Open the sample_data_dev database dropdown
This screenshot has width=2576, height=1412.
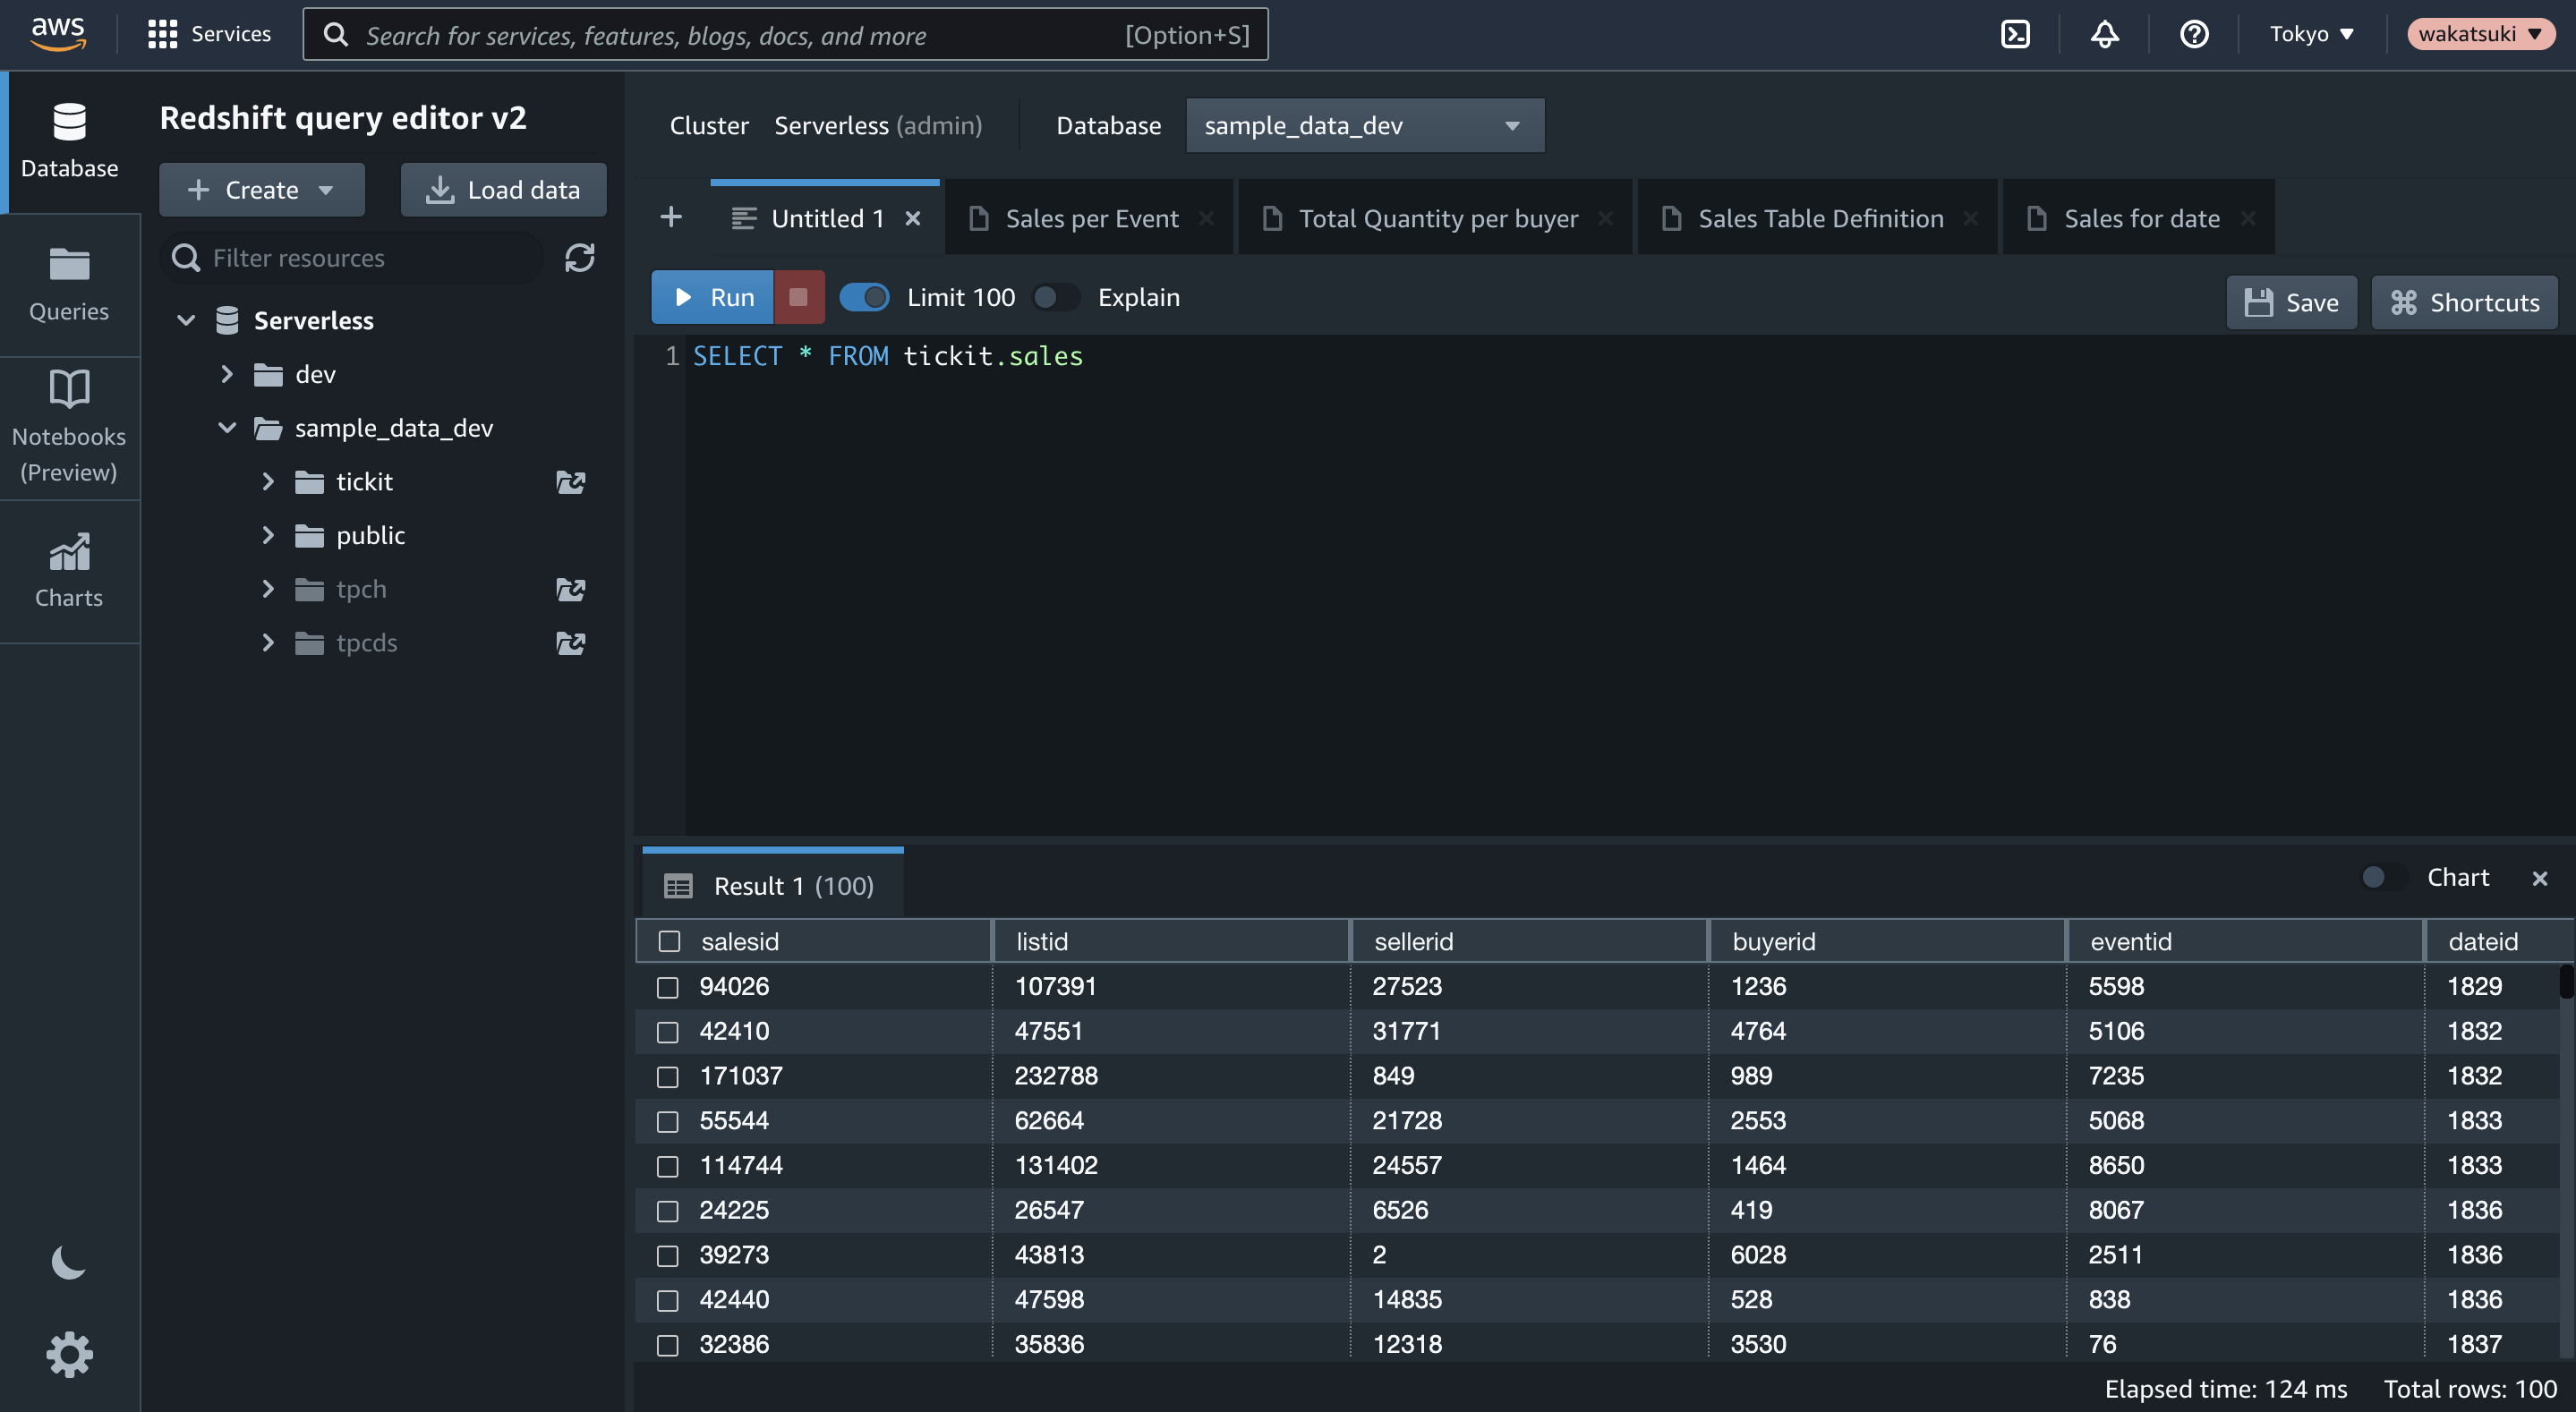click(x=1364, y=125)
